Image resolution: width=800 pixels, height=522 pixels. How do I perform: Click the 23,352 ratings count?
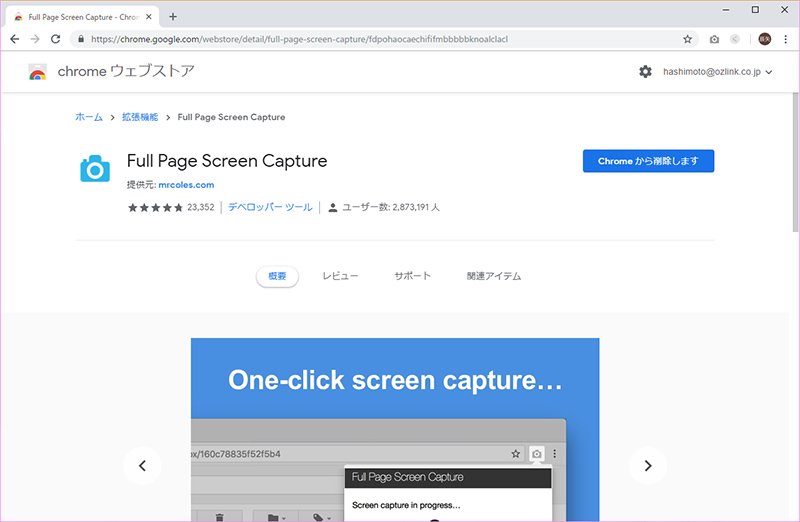[x=201, y=207]
